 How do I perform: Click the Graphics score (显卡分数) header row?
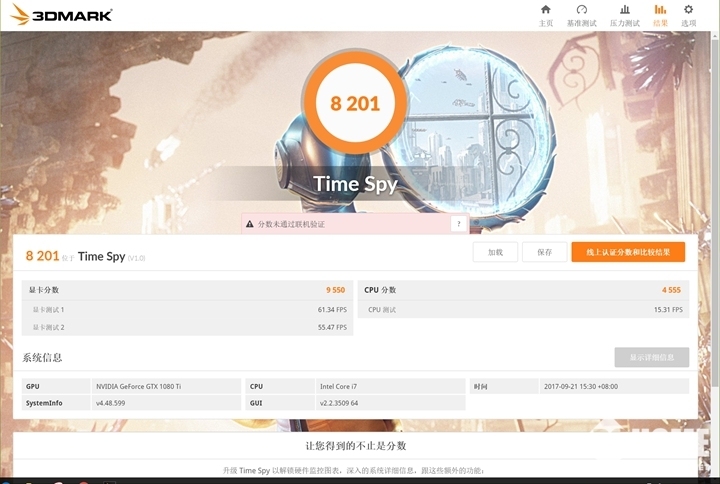pyautogui.click(x=188, y=289)
